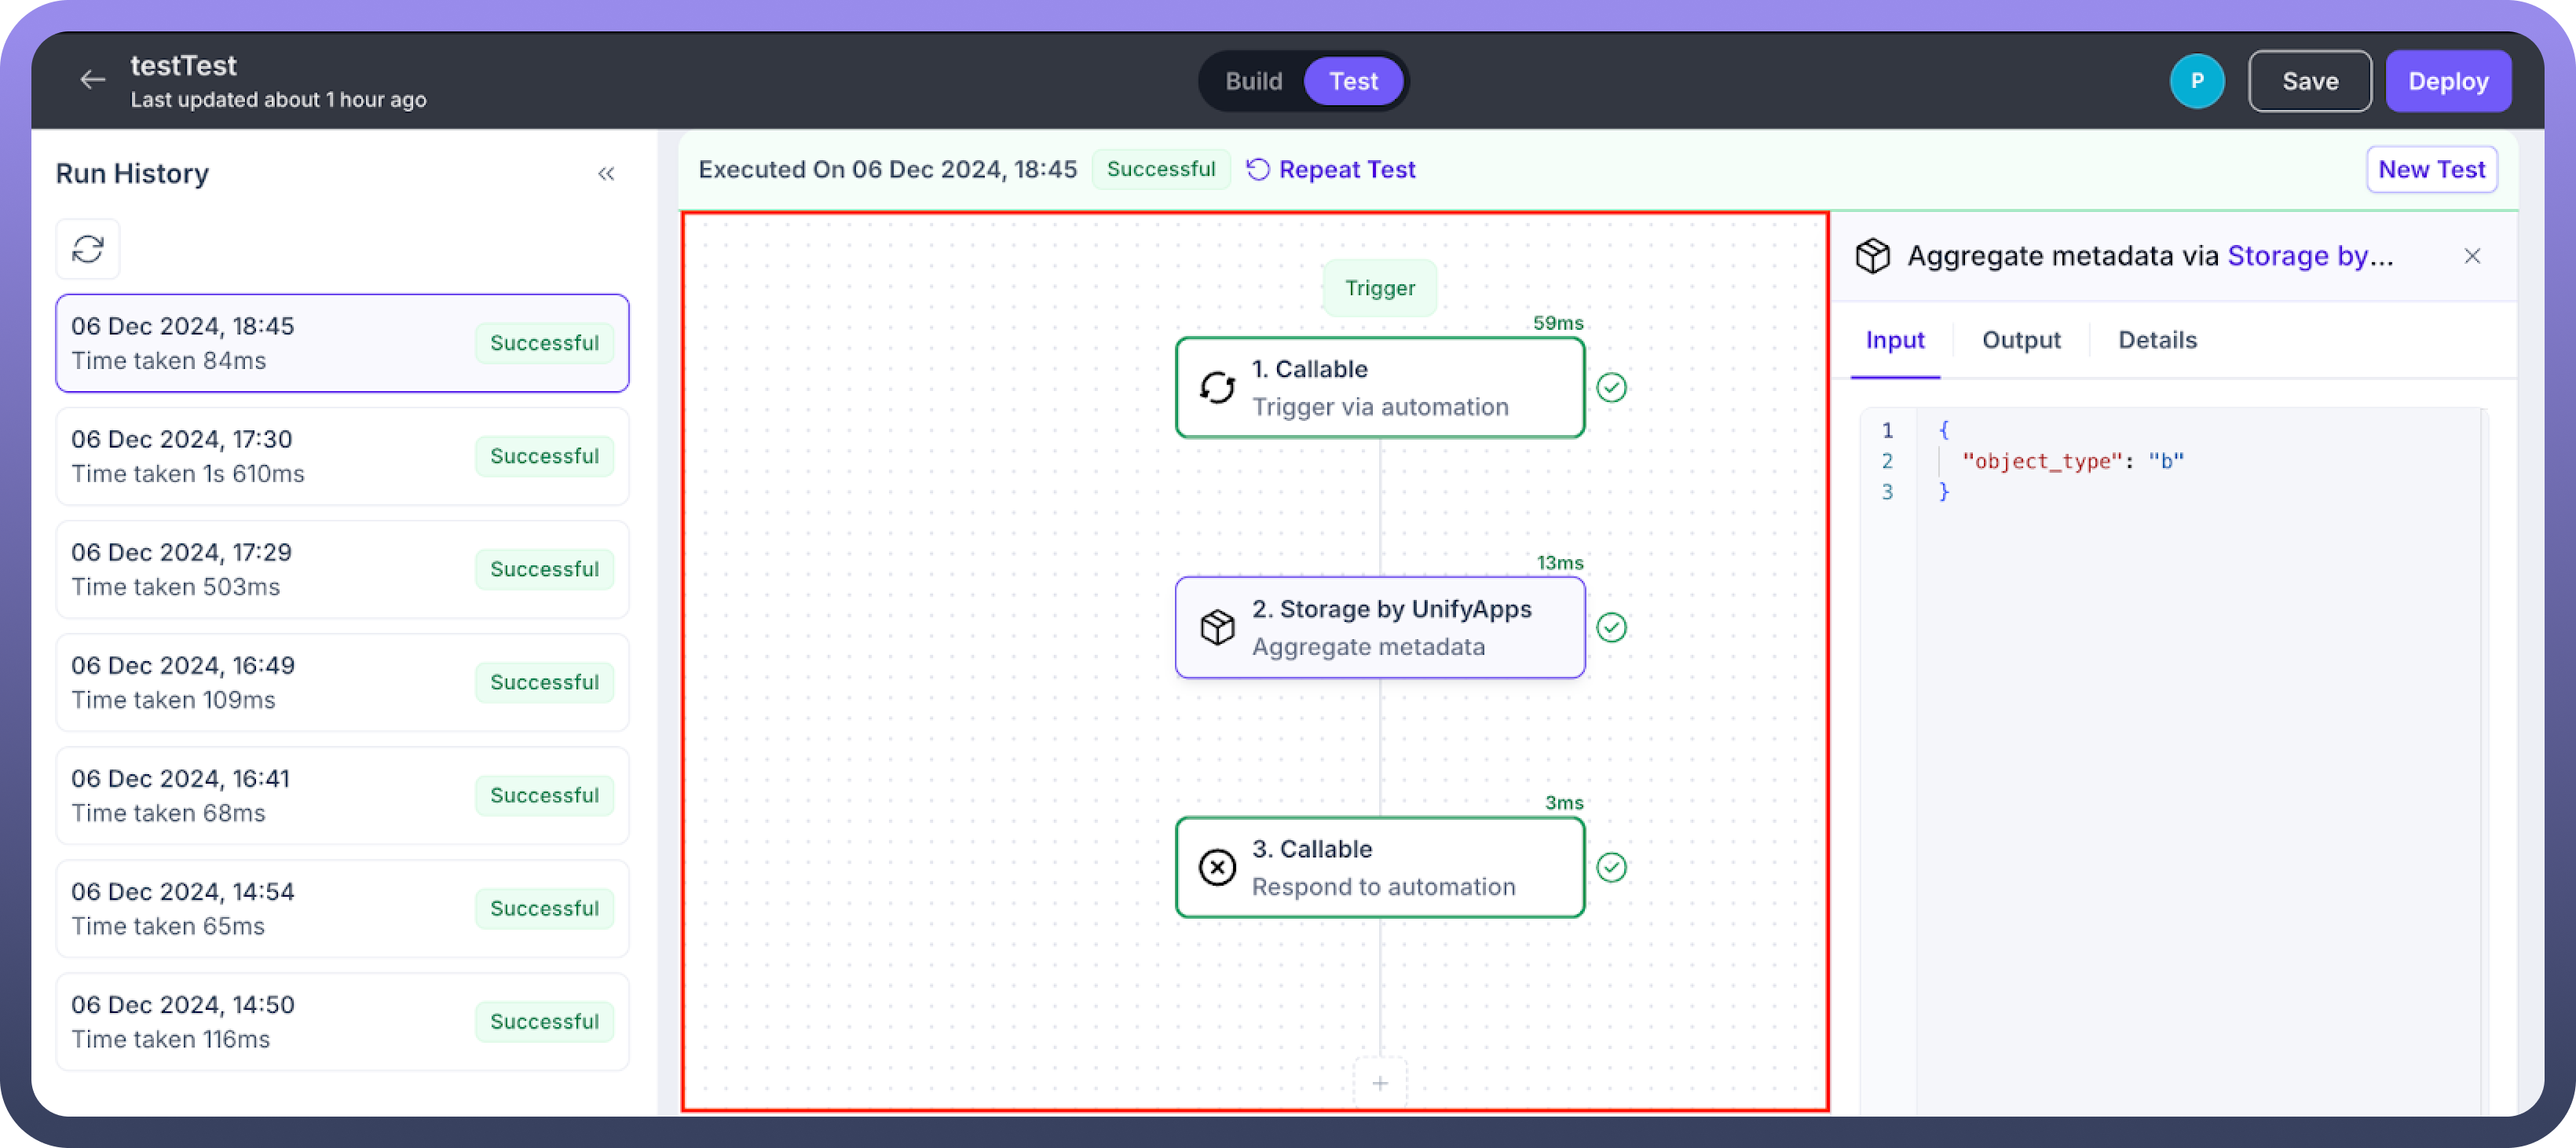Click the Trigger label node
Image resolution: width=2576 pixels, height=1148 pixels.
click(x=1379, y=288)
